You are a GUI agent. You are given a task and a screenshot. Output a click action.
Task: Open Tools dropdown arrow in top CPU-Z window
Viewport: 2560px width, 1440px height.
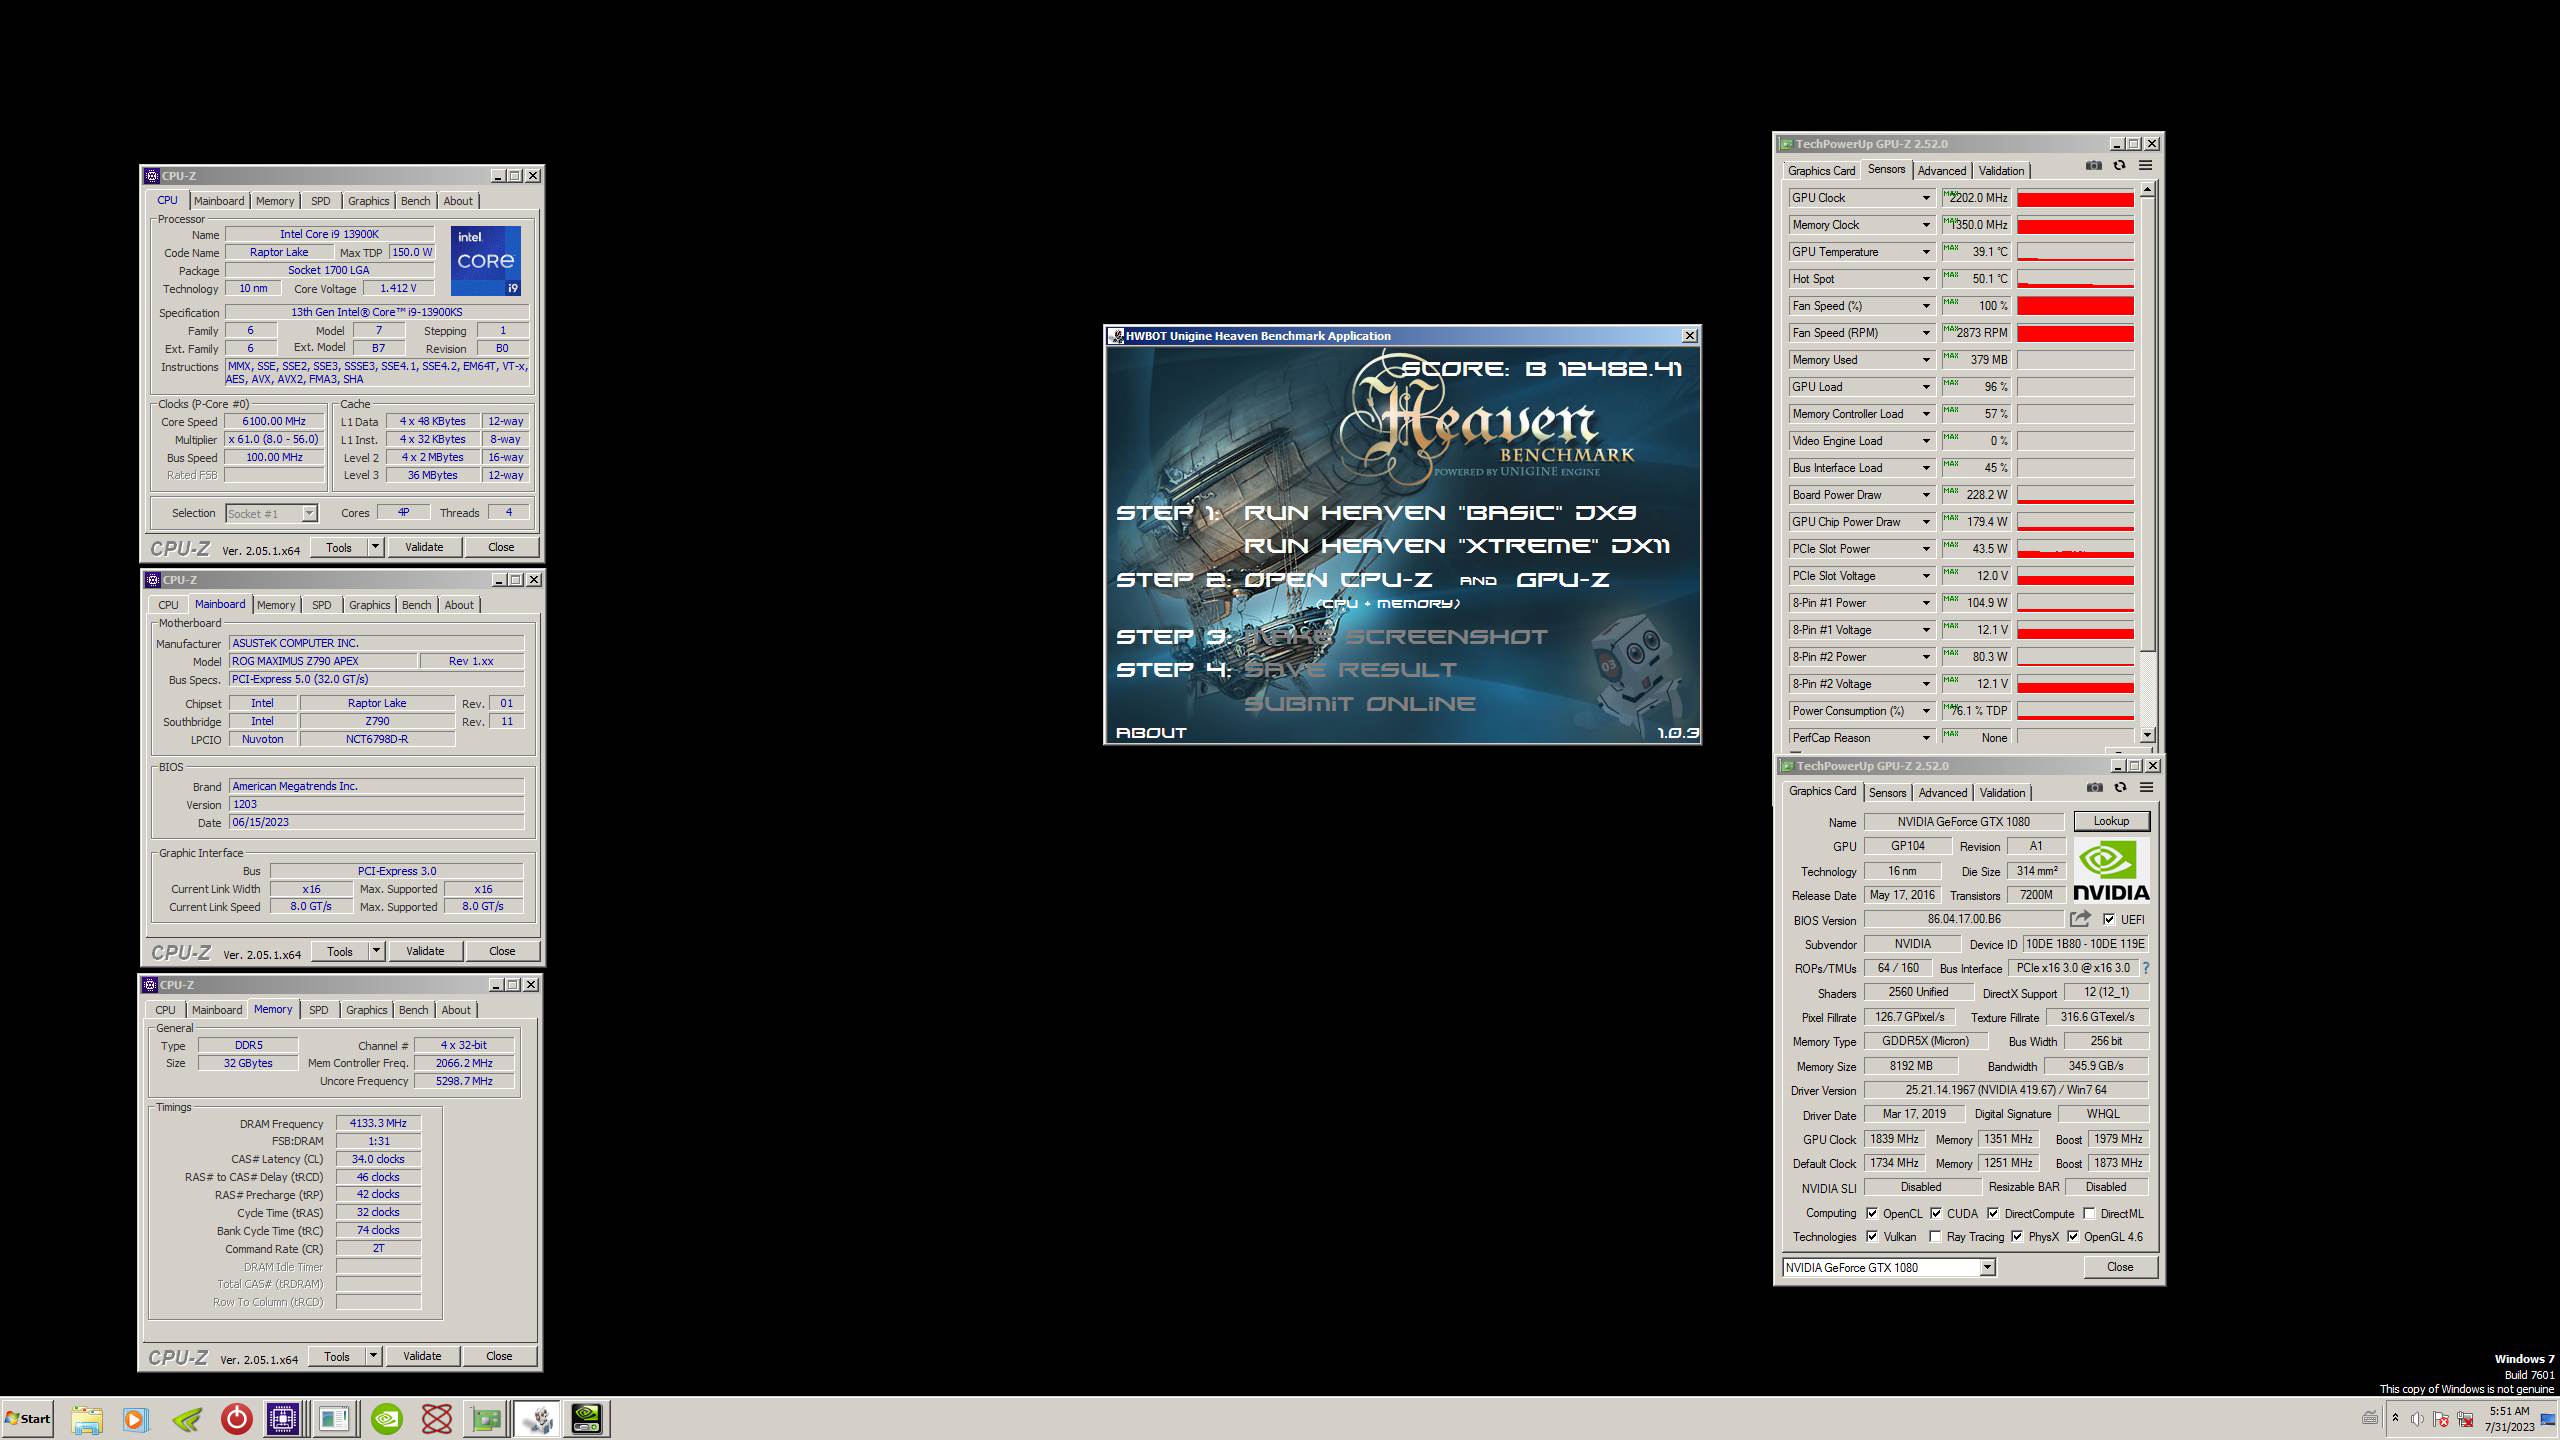point(375,547)
